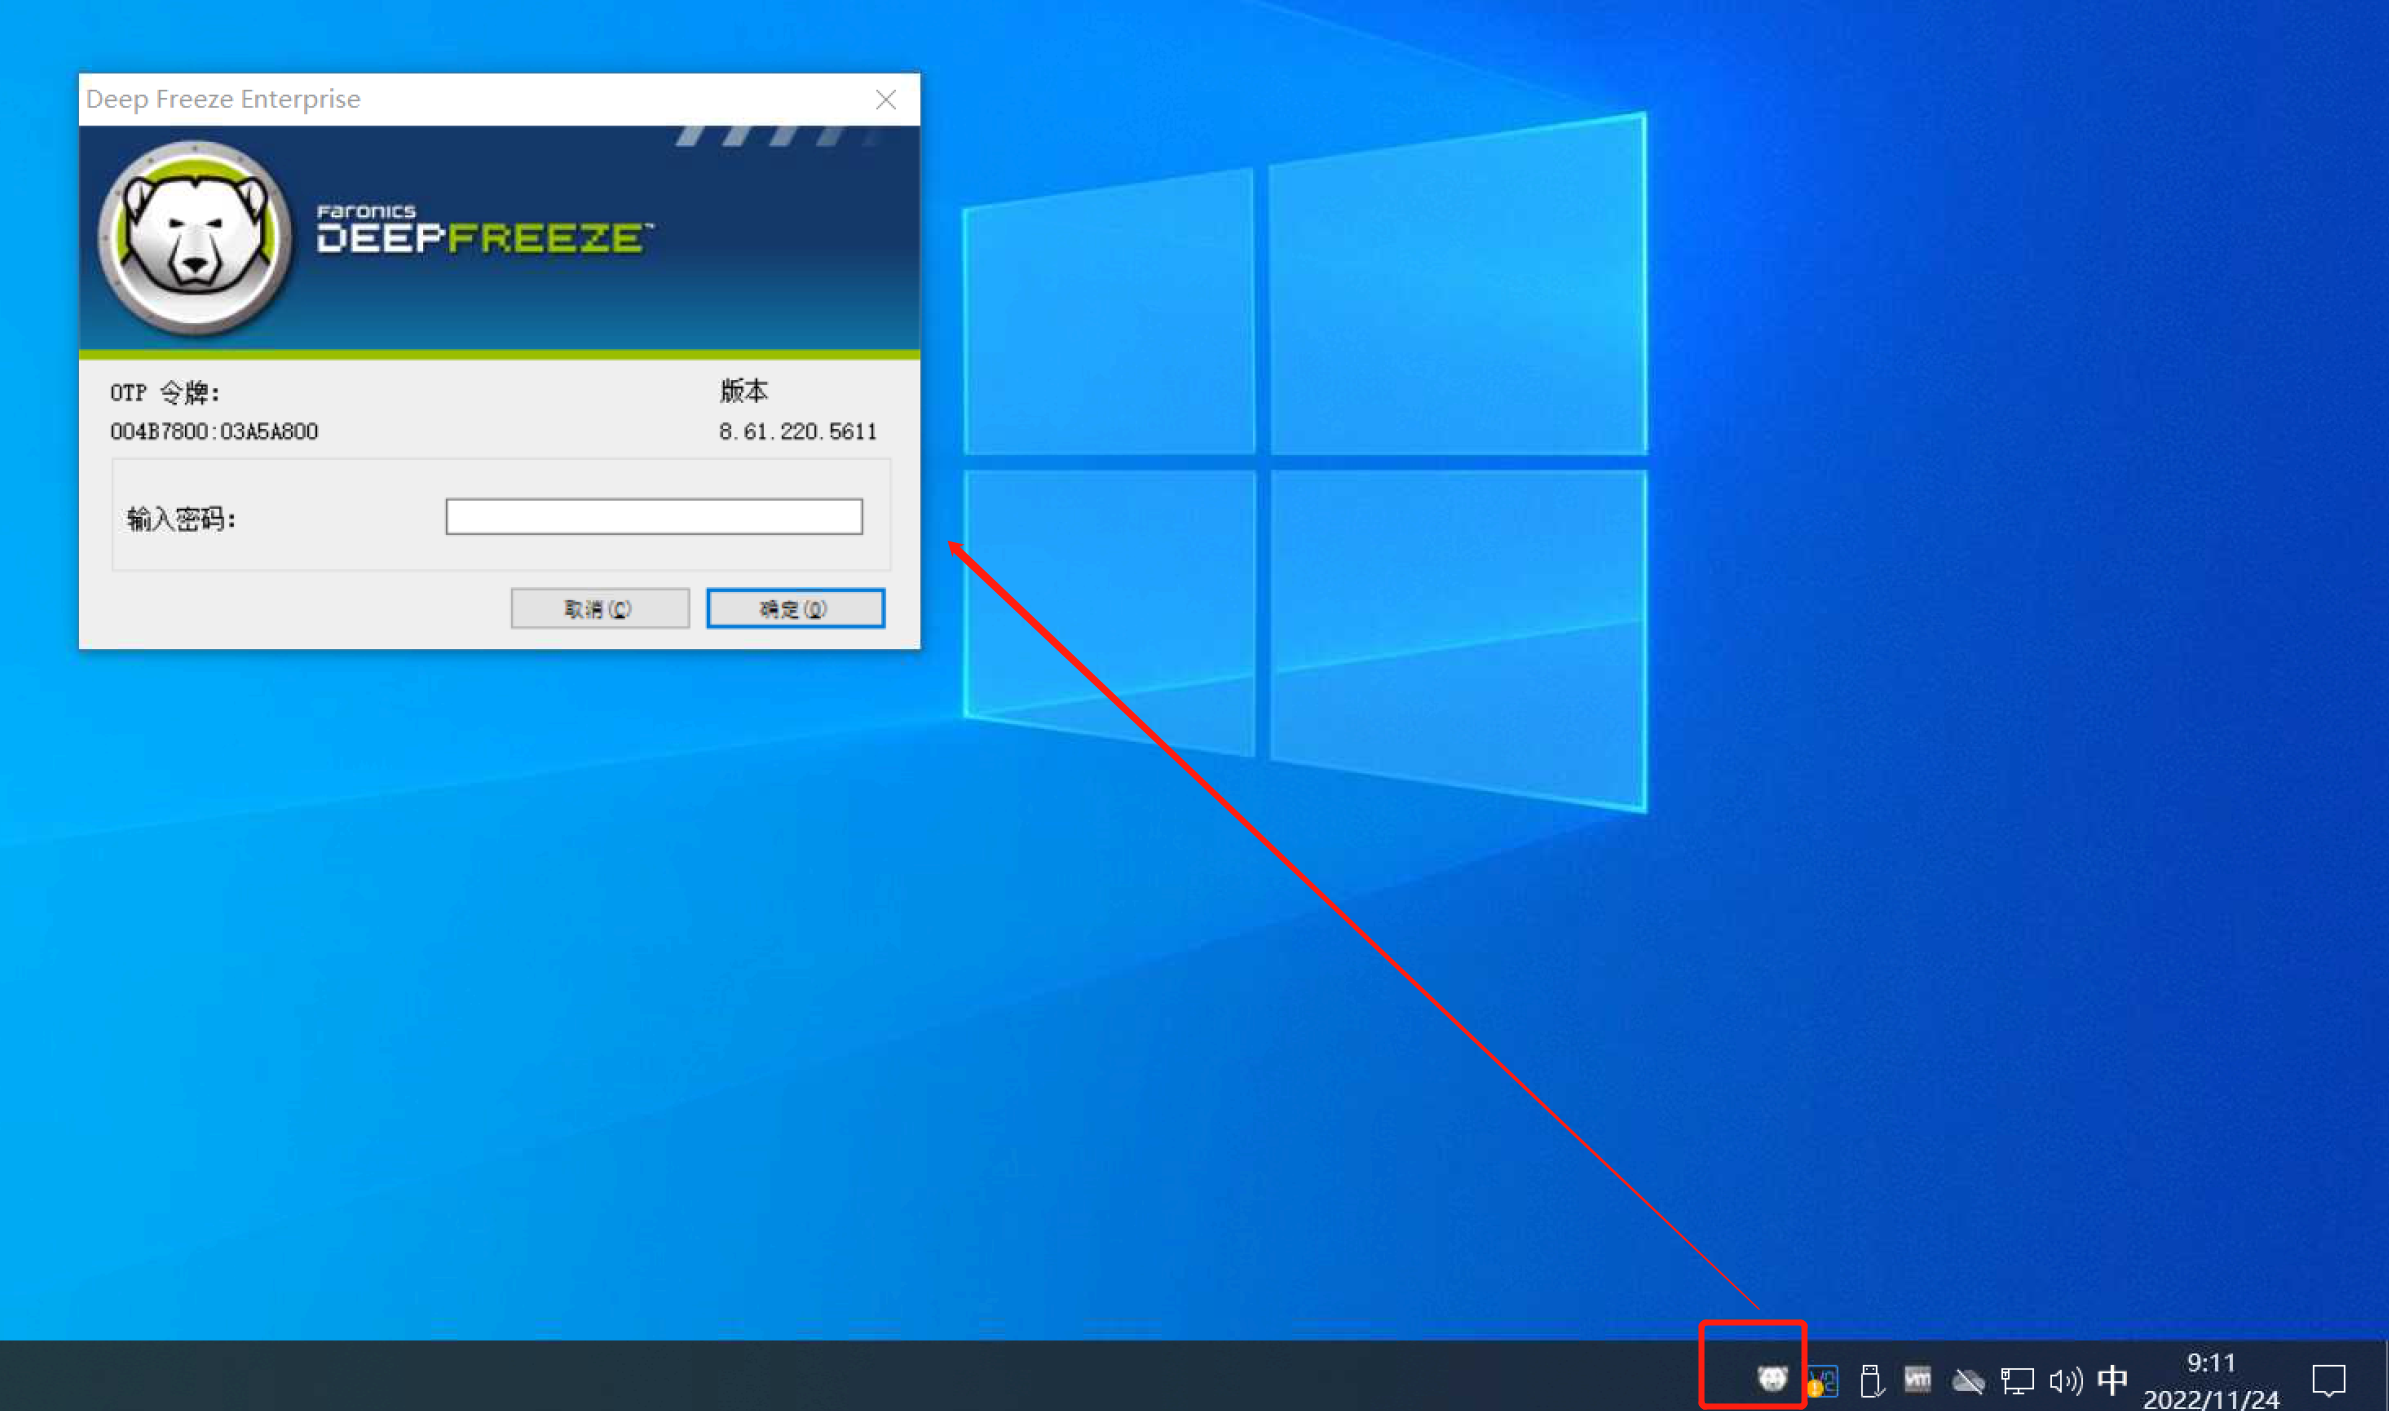Click the OTP token value 004B7800:03A5A800

[214, 431]
